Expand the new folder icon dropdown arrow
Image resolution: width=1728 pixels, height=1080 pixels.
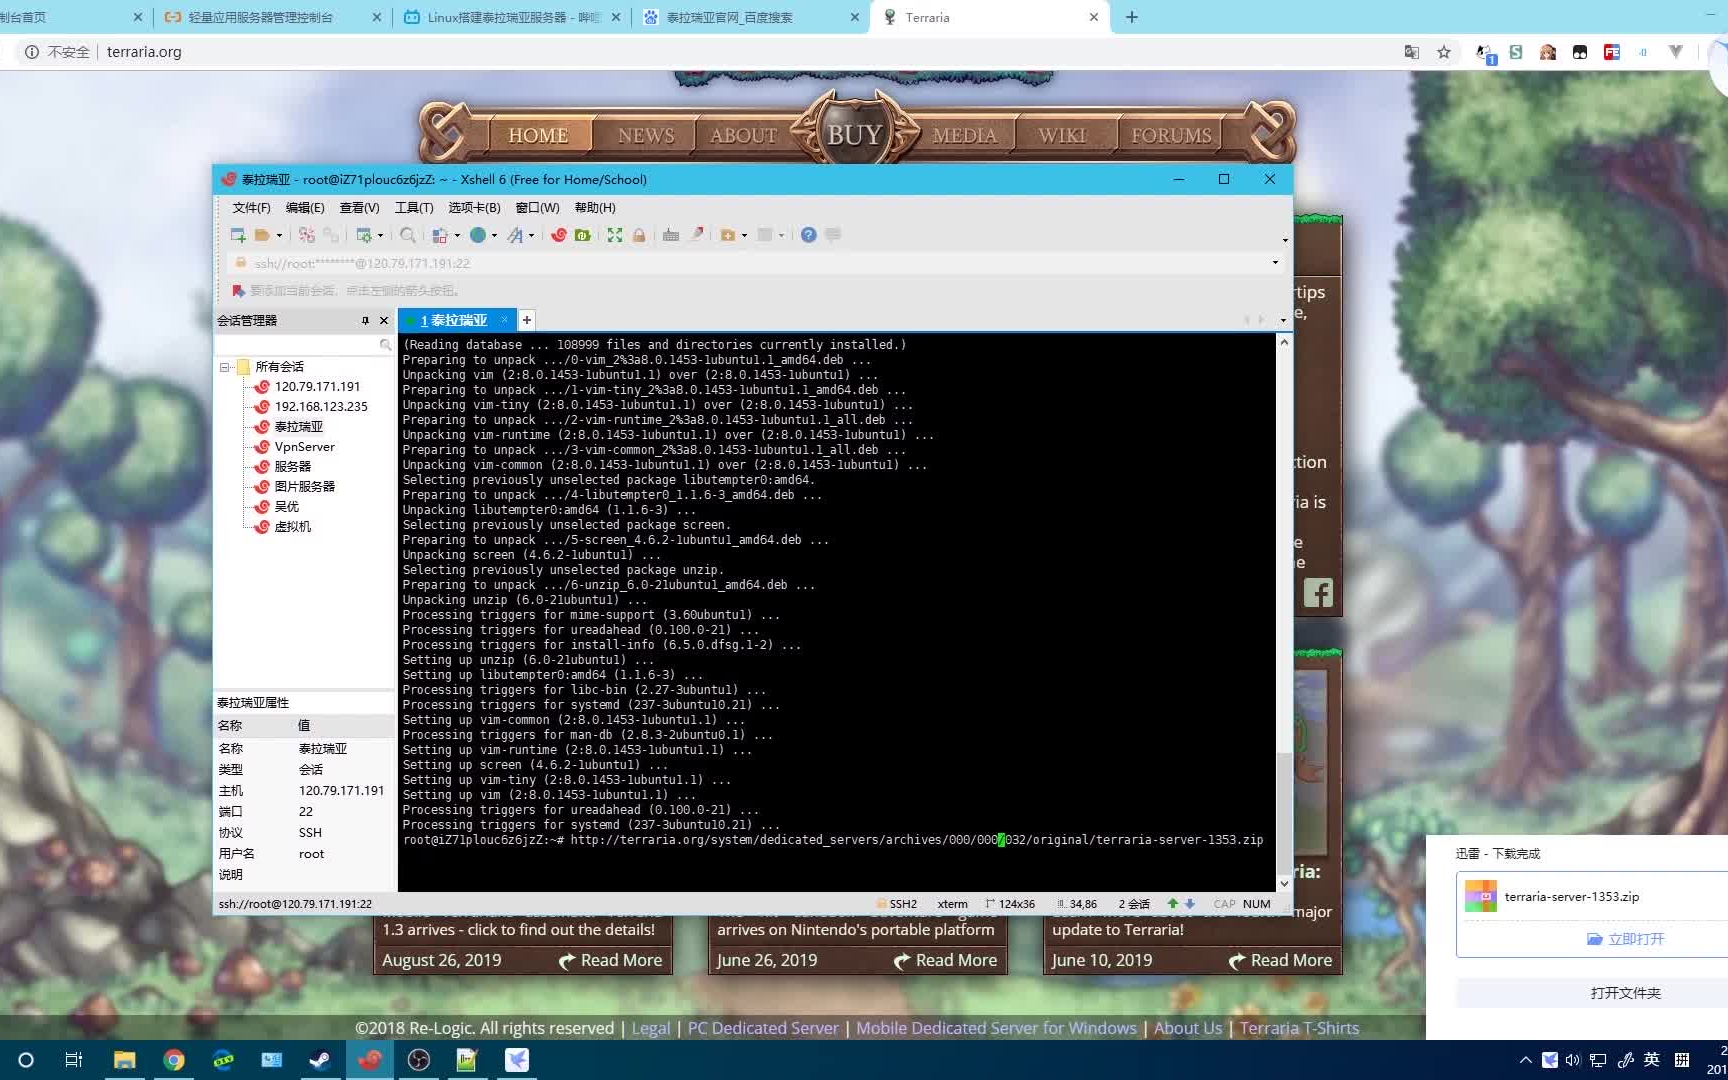(x=744, y=236)
